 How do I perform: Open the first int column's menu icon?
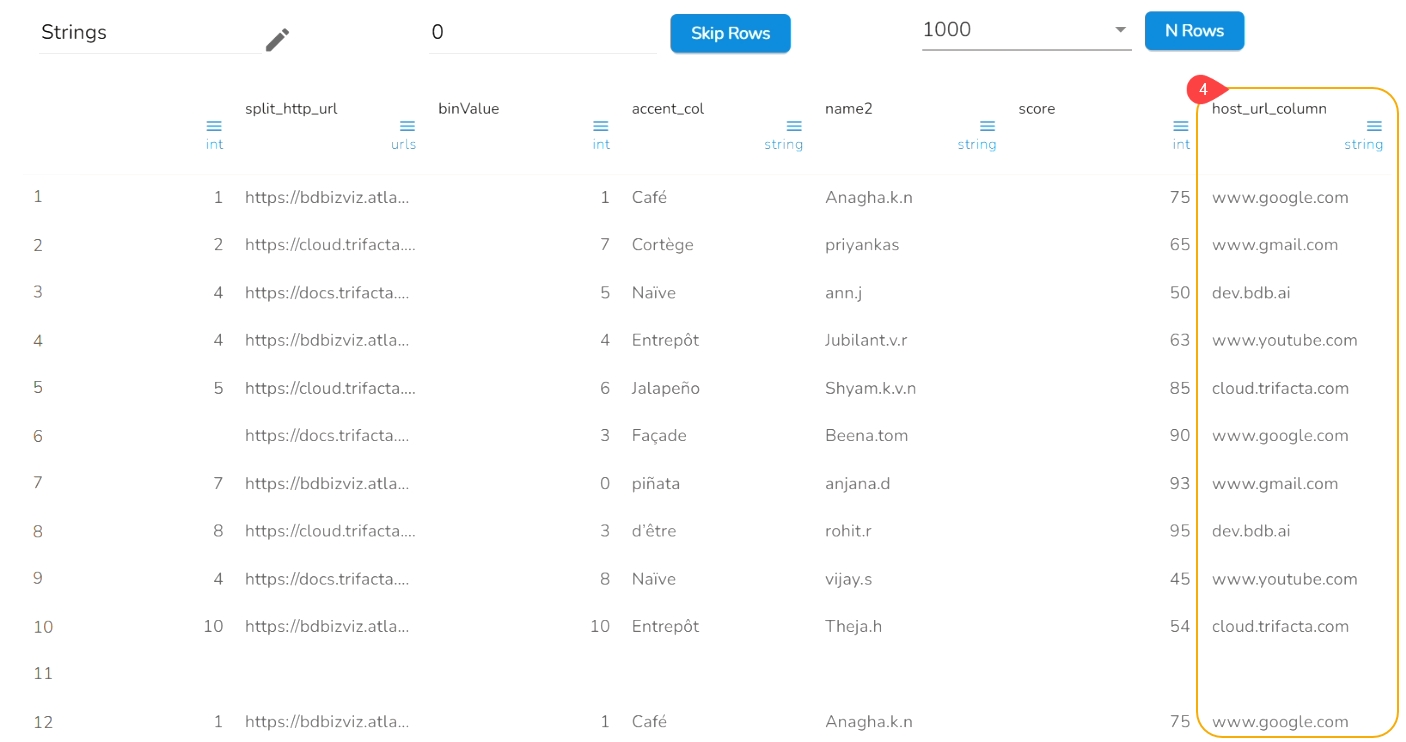214,126
